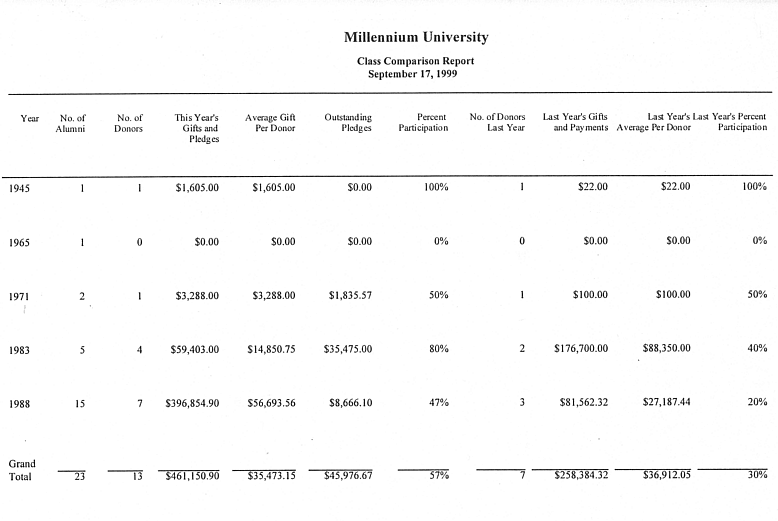Screen dimensions: 778x521
Task: Click the grand total gifts $461,150.90
Action: (x=192, y=476)
